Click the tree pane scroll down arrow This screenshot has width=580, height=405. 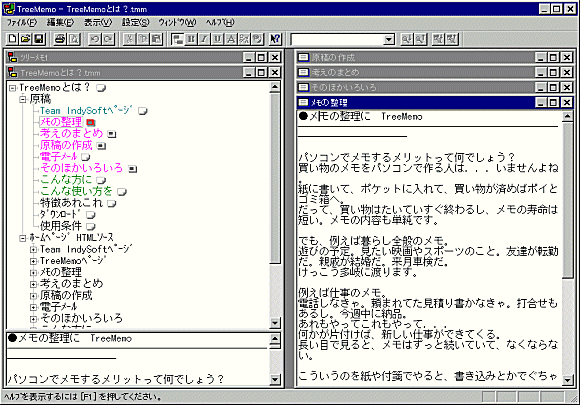click(x=275, y=323)
